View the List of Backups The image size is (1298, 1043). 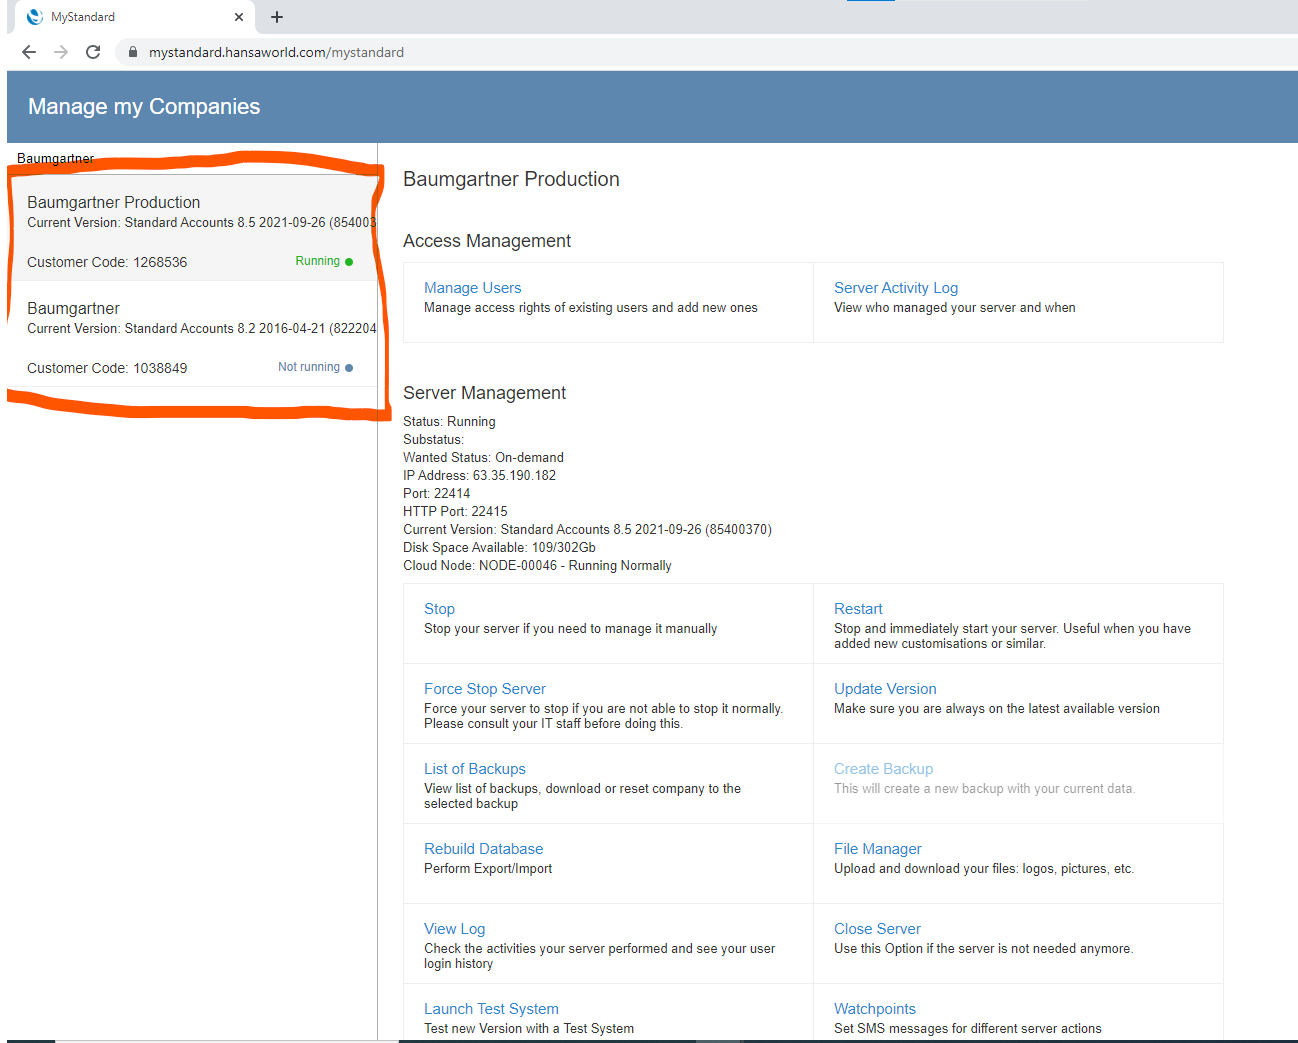click(475, 769)
